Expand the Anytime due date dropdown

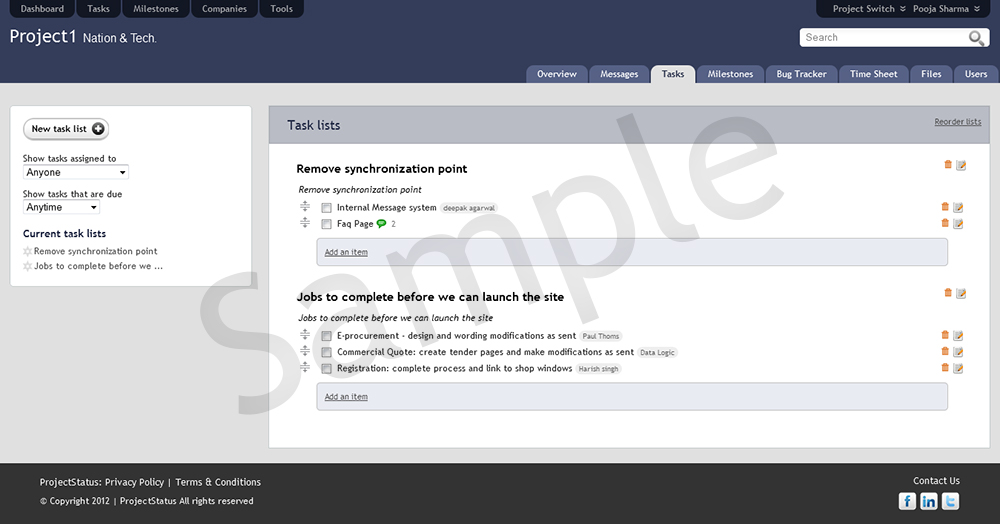(61, 208)
